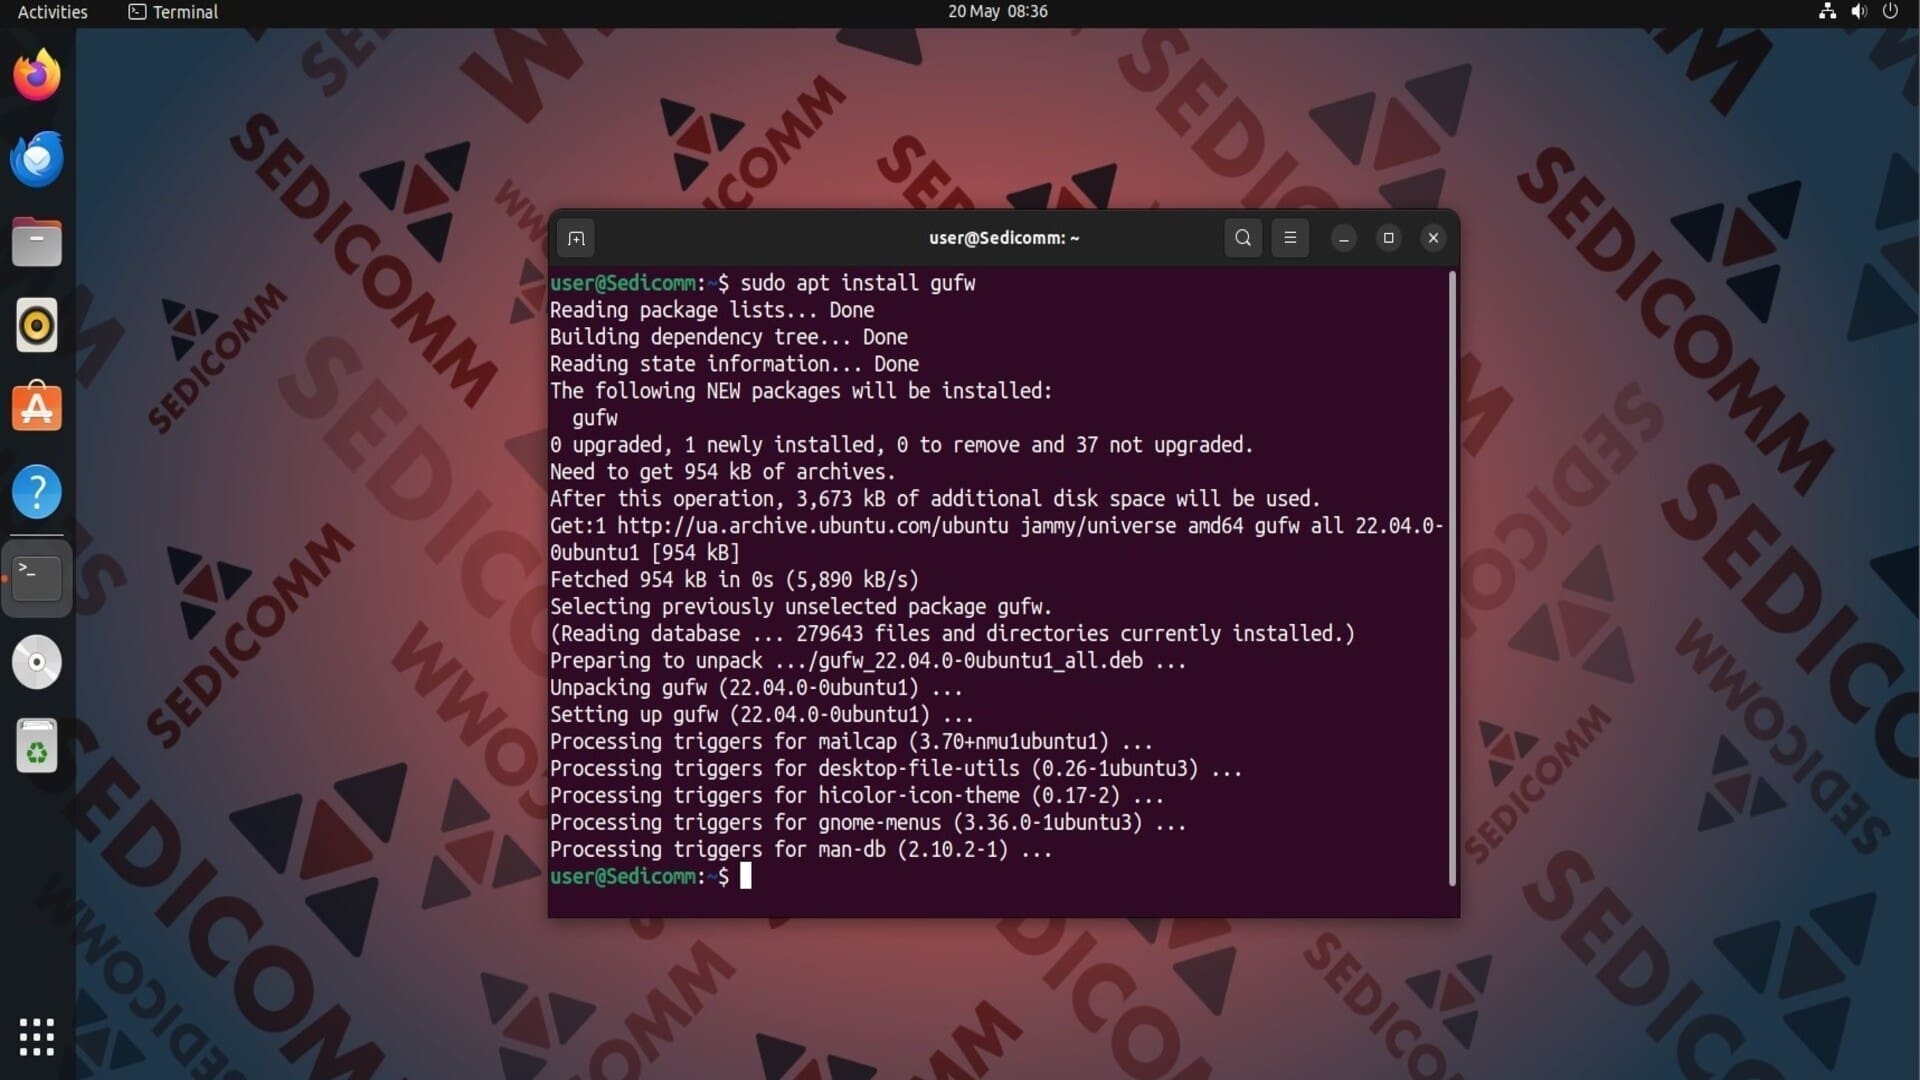Open the Trash icon
Image resolution: width=1920 pixels, height=1080 pixels.
click(x=37, y=746)
